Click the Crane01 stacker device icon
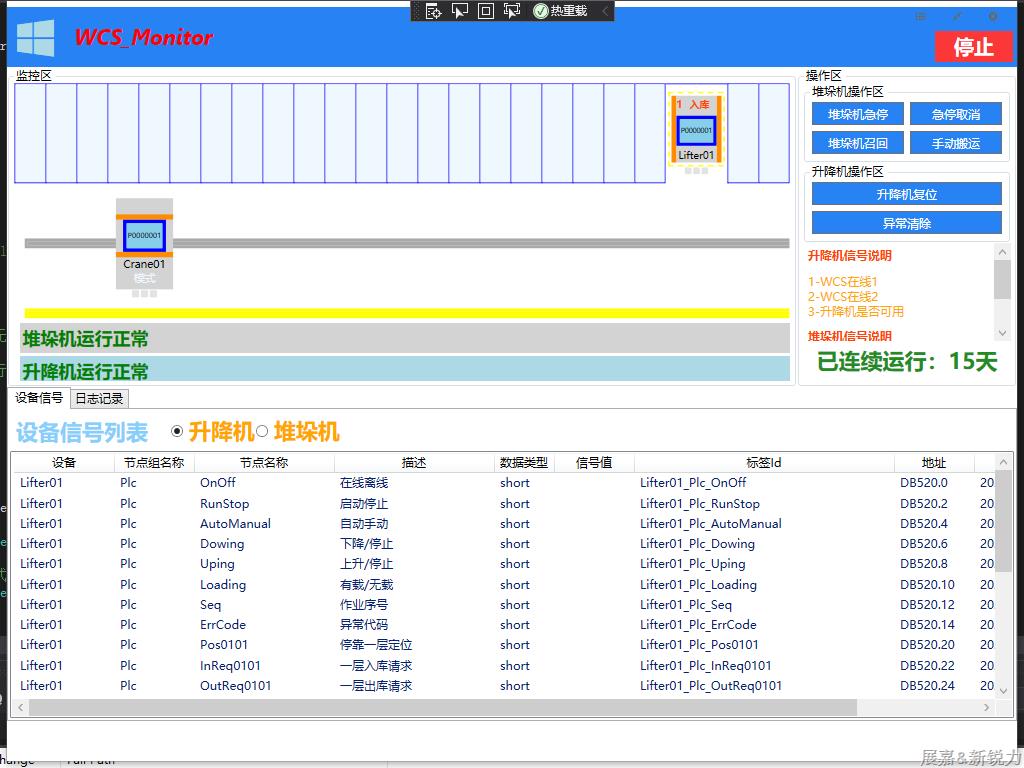Screen dimensions: 1024x768 [x=144, y=236]
